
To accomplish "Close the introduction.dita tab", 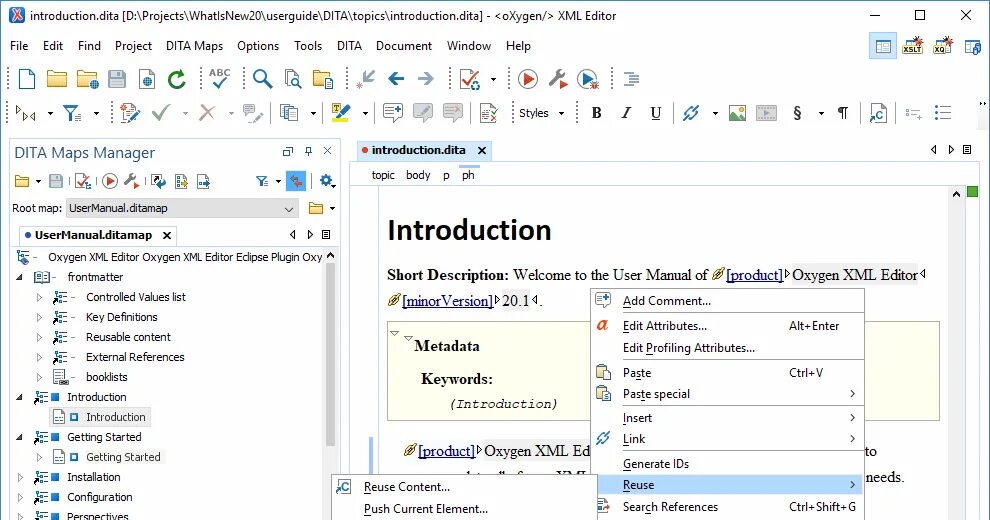I will 482,150.
